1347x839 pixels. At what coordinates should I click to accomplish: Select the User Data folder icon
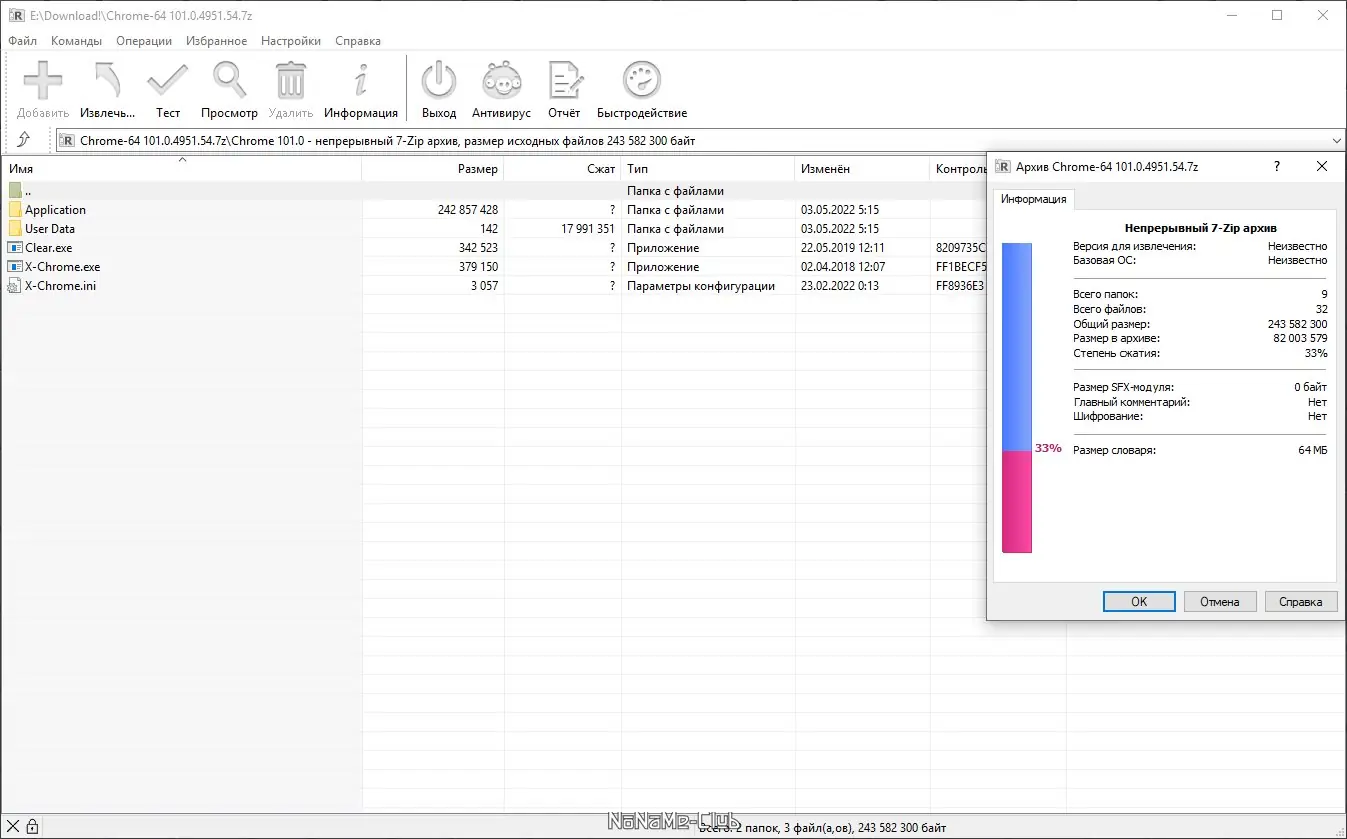click(15, 229)
